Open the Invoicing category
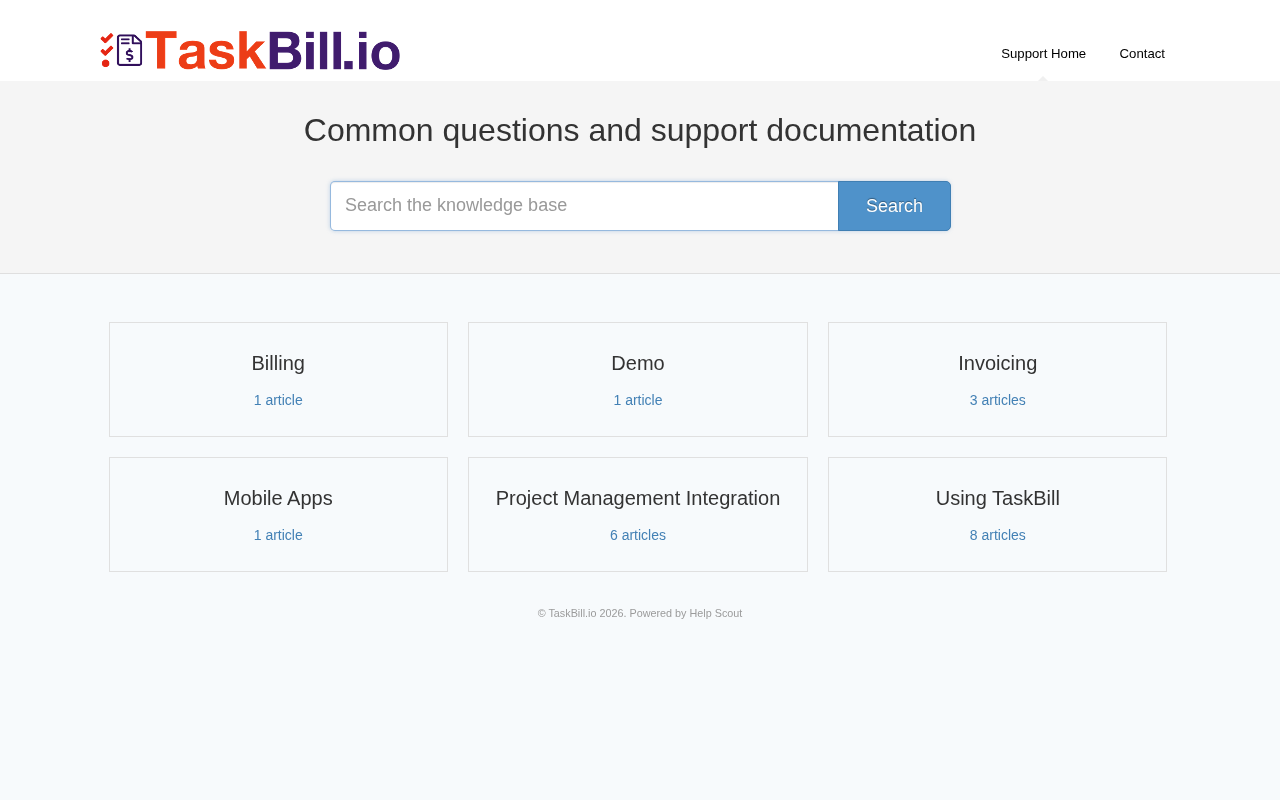The height and width of the screenshot is (800, 1280). click(997, 363)
